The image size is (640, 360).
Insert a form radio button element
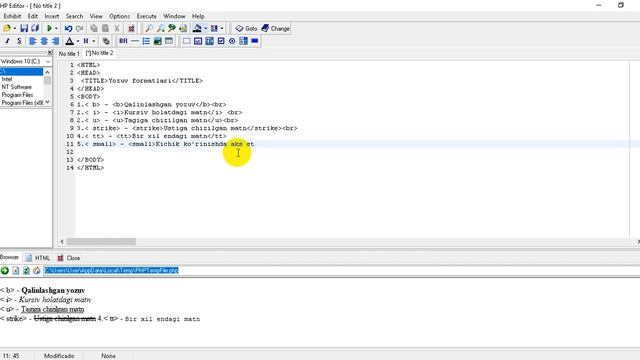tap(232, 41)
